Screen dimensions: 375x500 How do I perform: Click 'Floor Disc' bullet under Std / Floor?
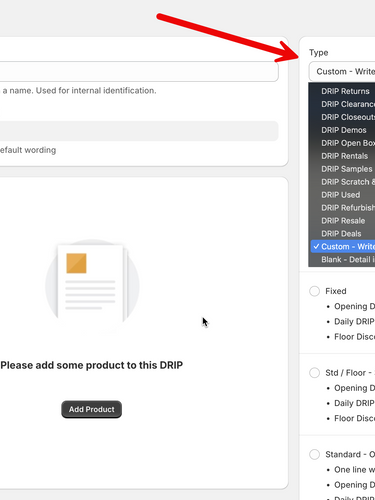(354, 418)
